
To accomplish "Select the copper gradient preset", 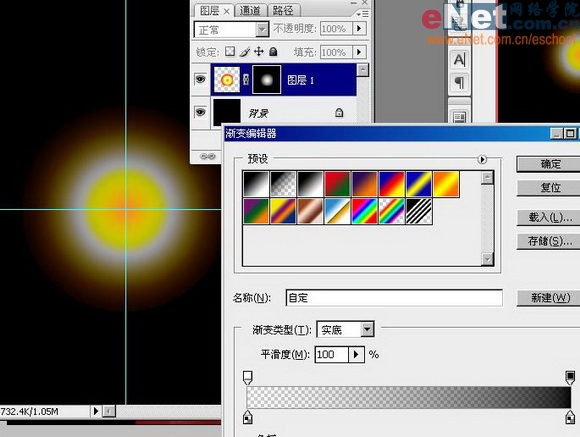I will [310, 211].
